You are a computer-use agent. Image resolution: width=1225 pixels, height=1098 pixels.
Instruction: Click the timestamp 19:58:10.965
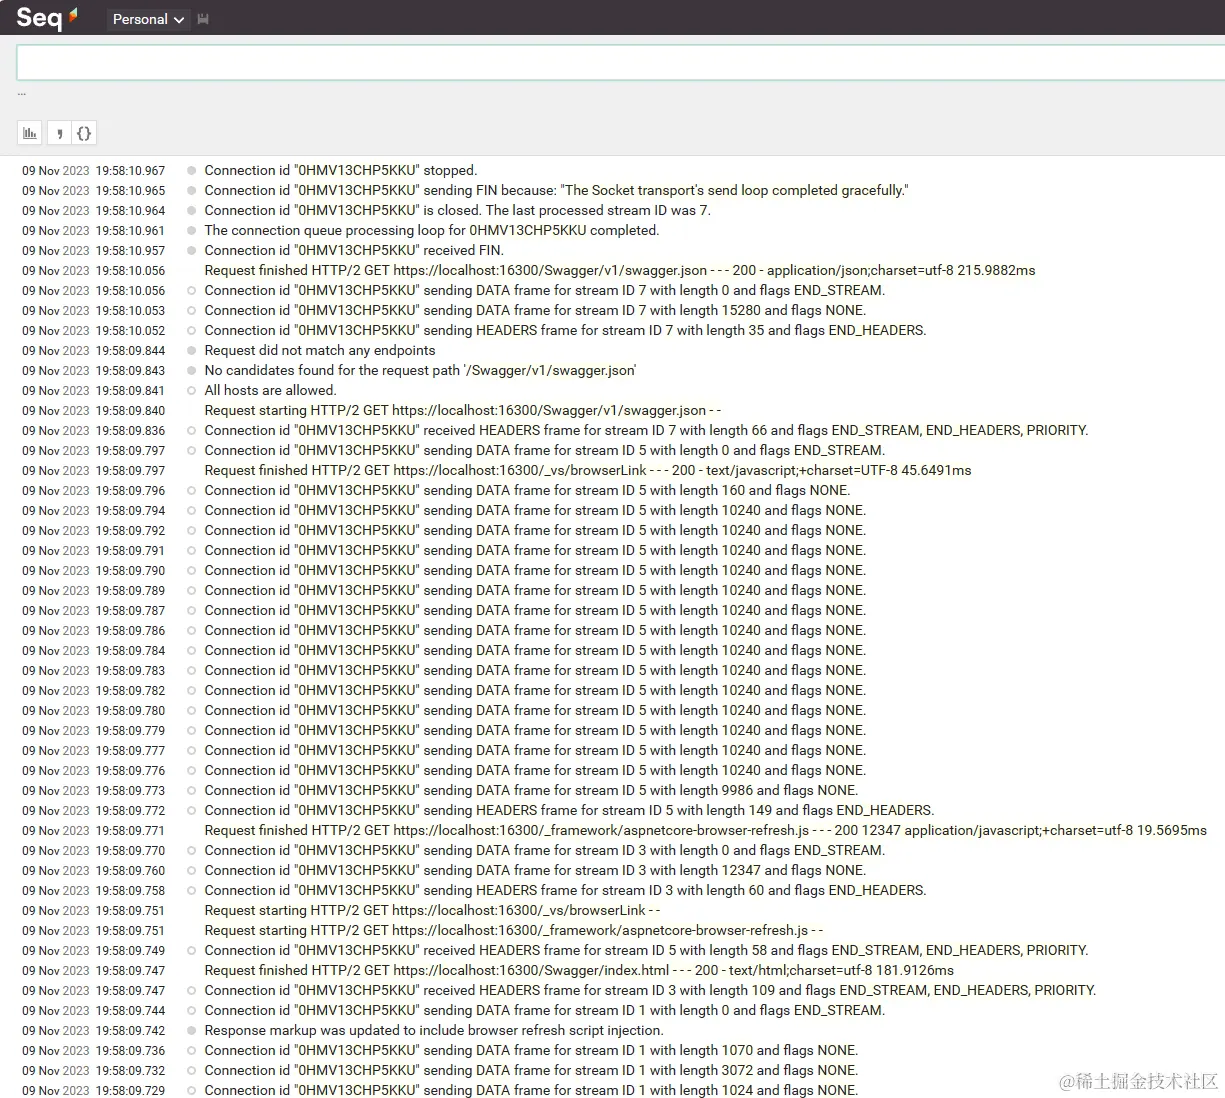click(x=131, y=191)
